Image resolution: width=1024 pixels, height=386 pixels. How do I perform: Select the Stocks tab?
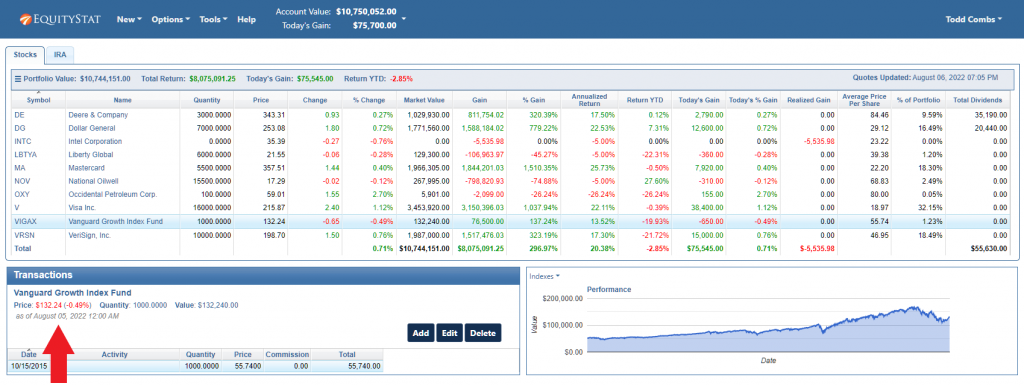tap(25, 55)
